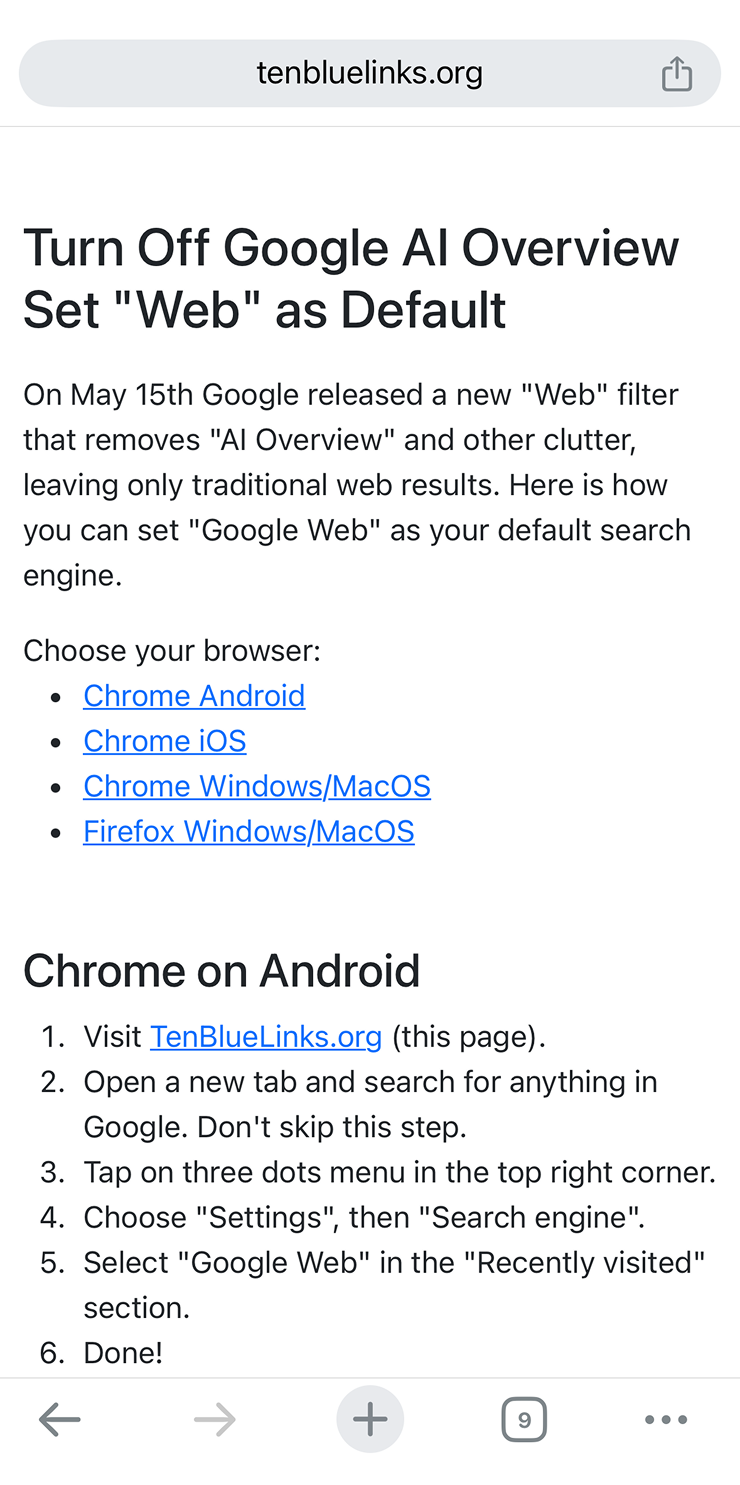Open the Chrome Android link
The image size is (740, 1485).
pyautogui.click(x=194, y=695)
